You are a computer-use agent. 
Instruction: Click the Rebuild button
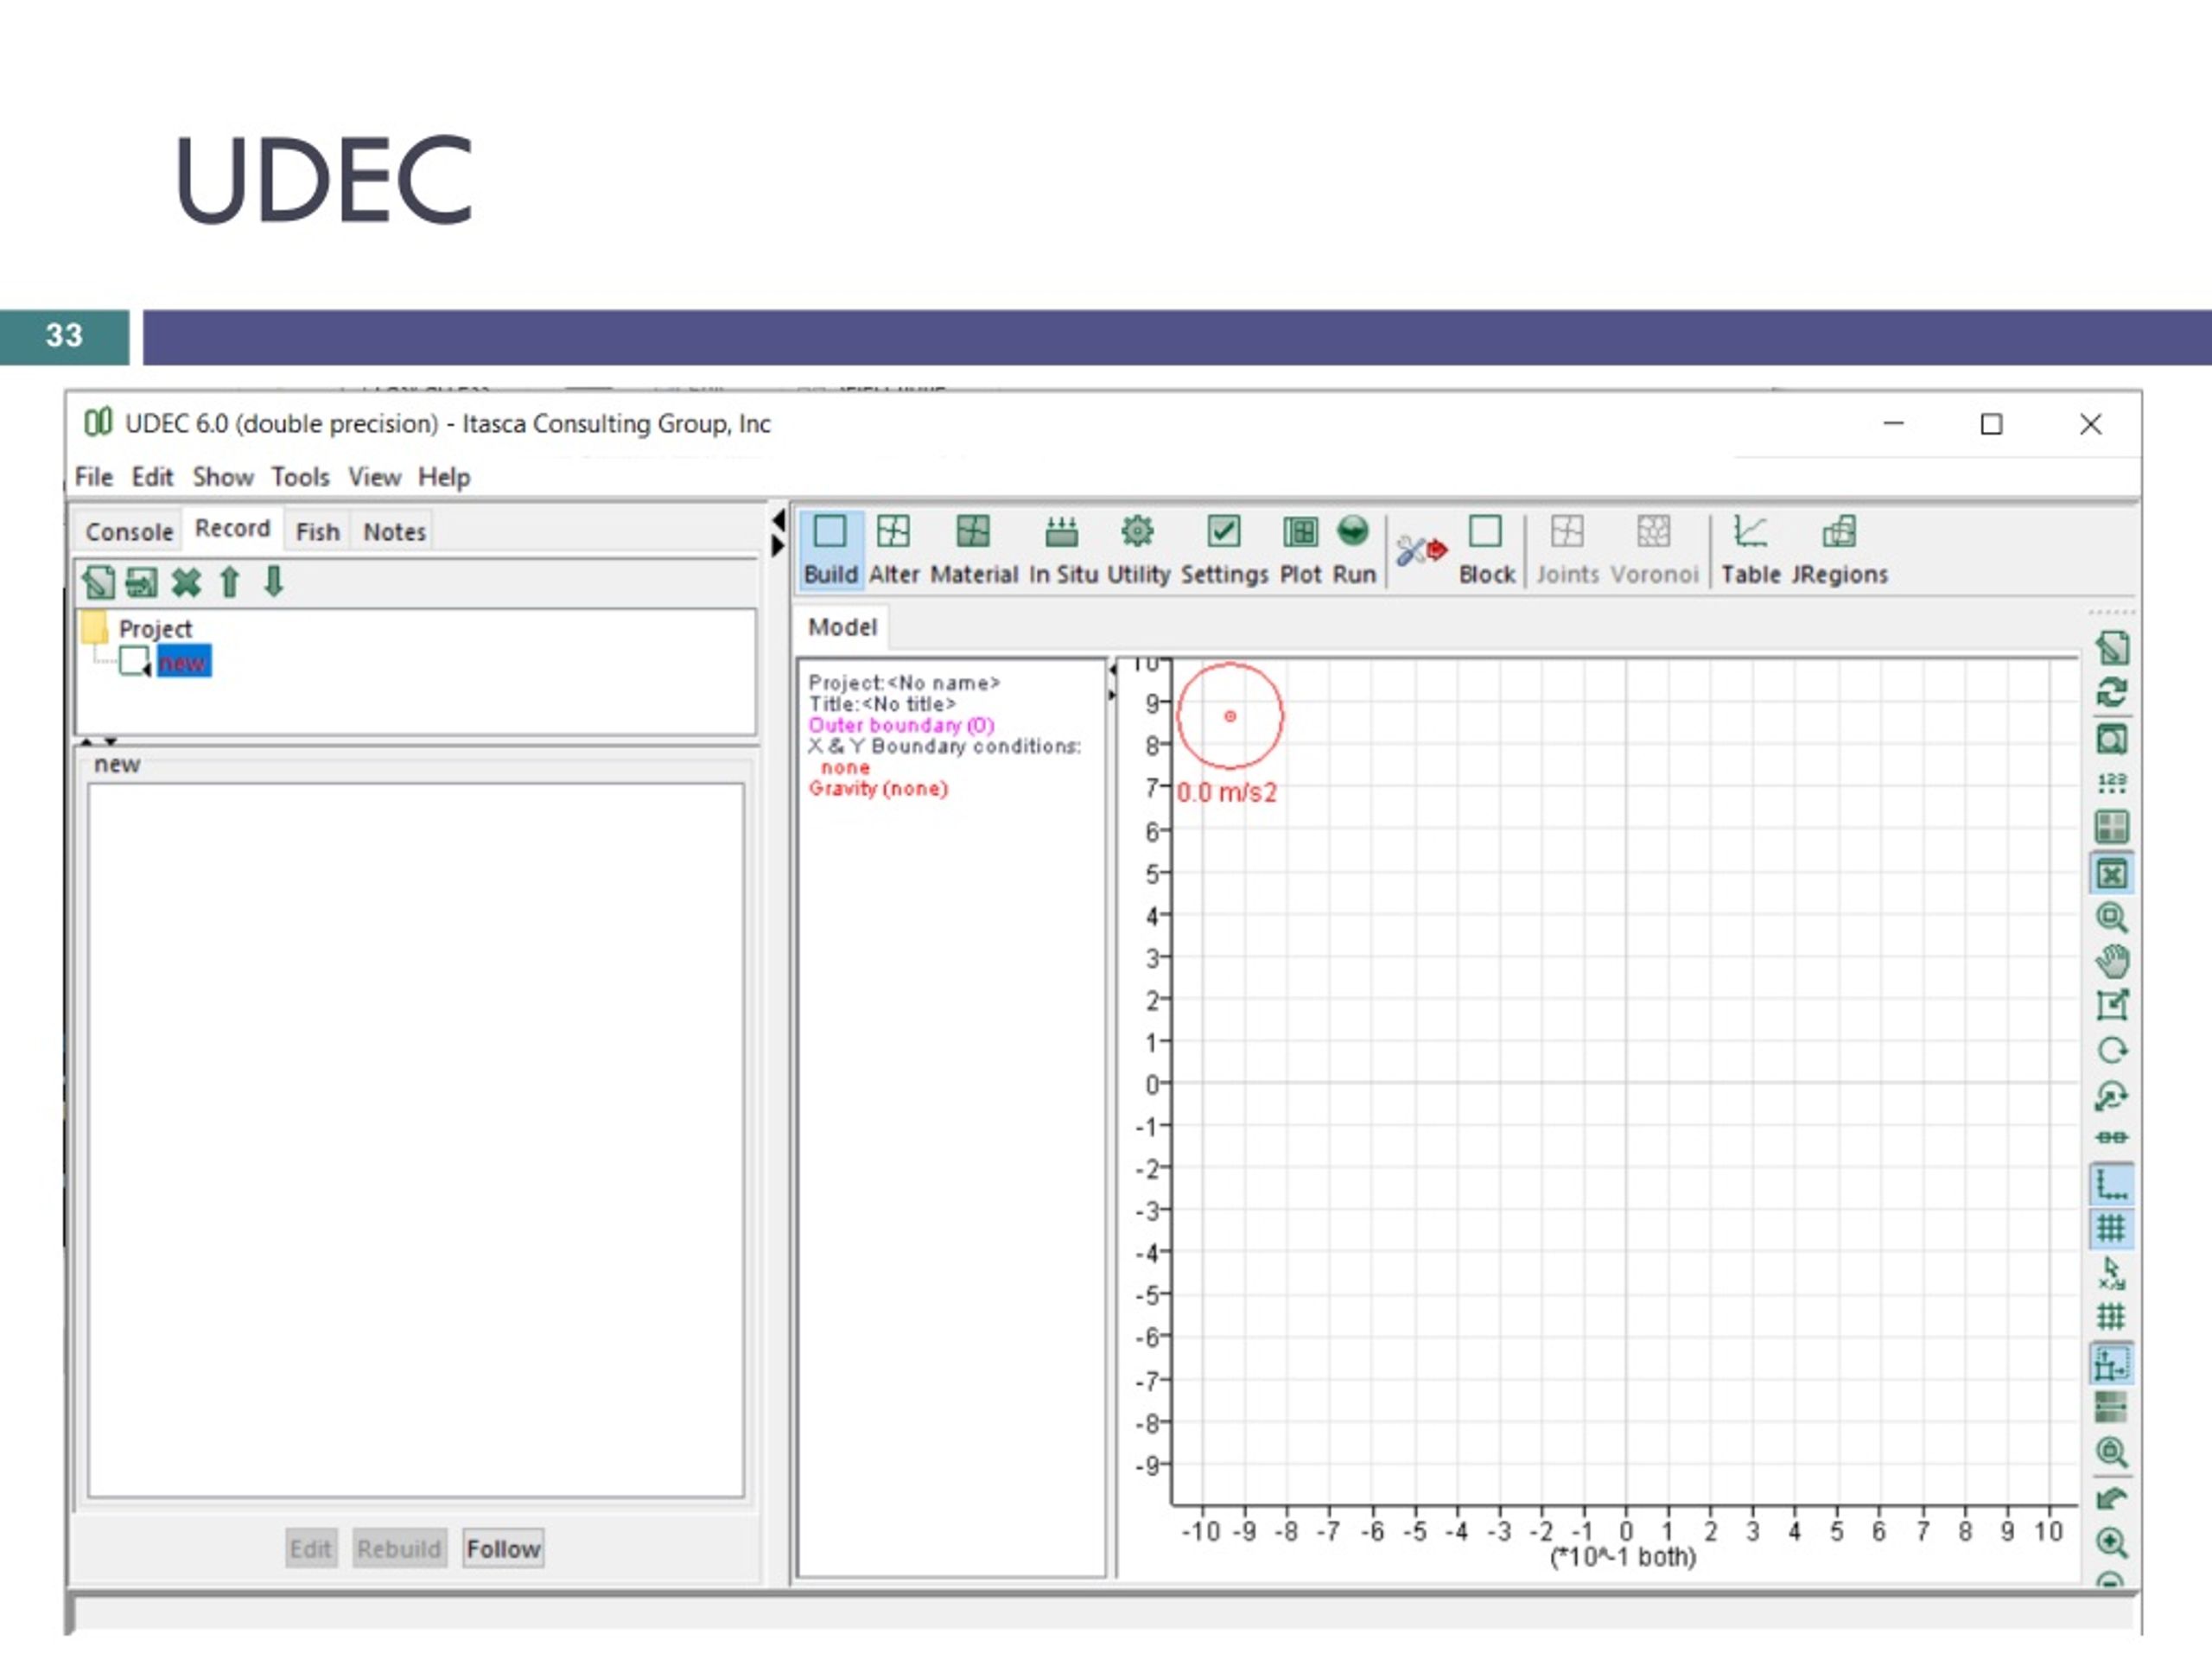(x=399, y=1549)
